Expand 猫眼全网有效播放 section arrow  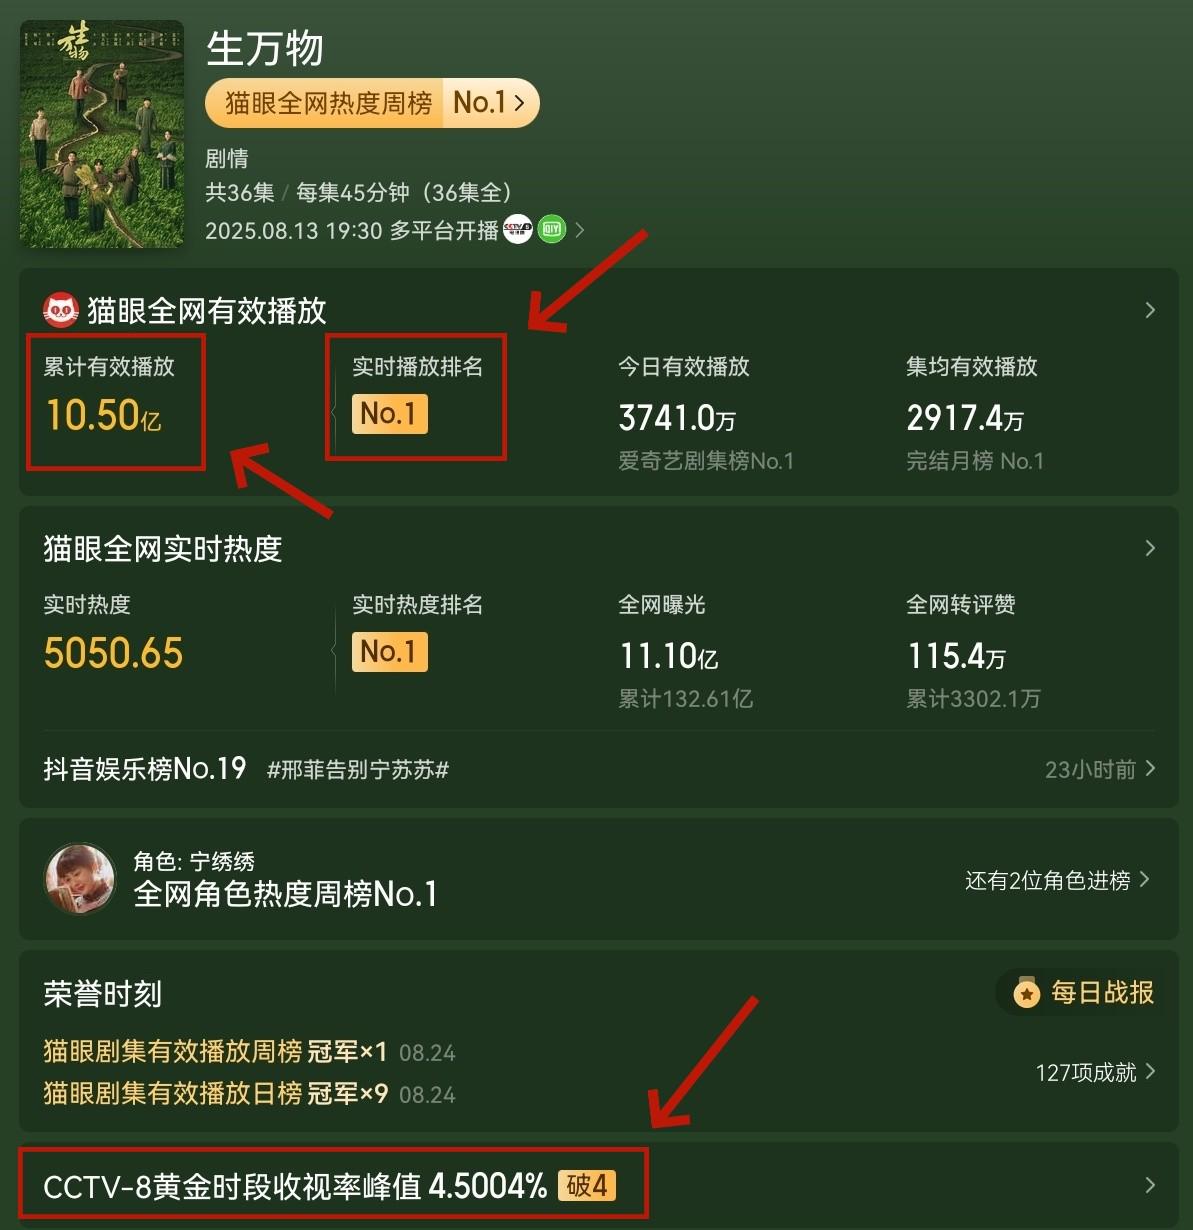(x=1150, y=310)
